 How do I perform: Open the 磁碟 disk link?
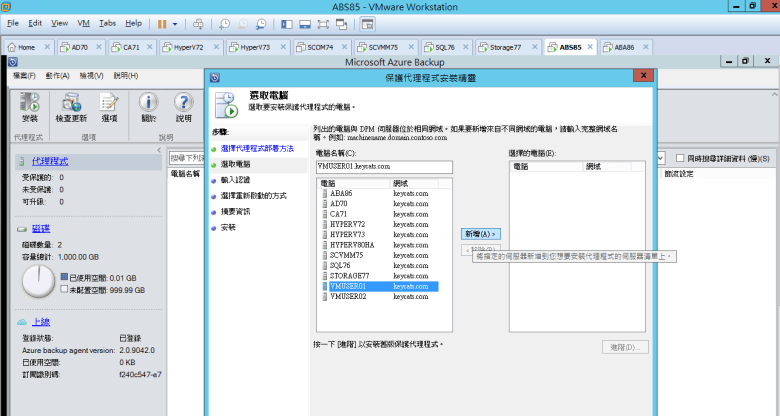pos(41,228)
